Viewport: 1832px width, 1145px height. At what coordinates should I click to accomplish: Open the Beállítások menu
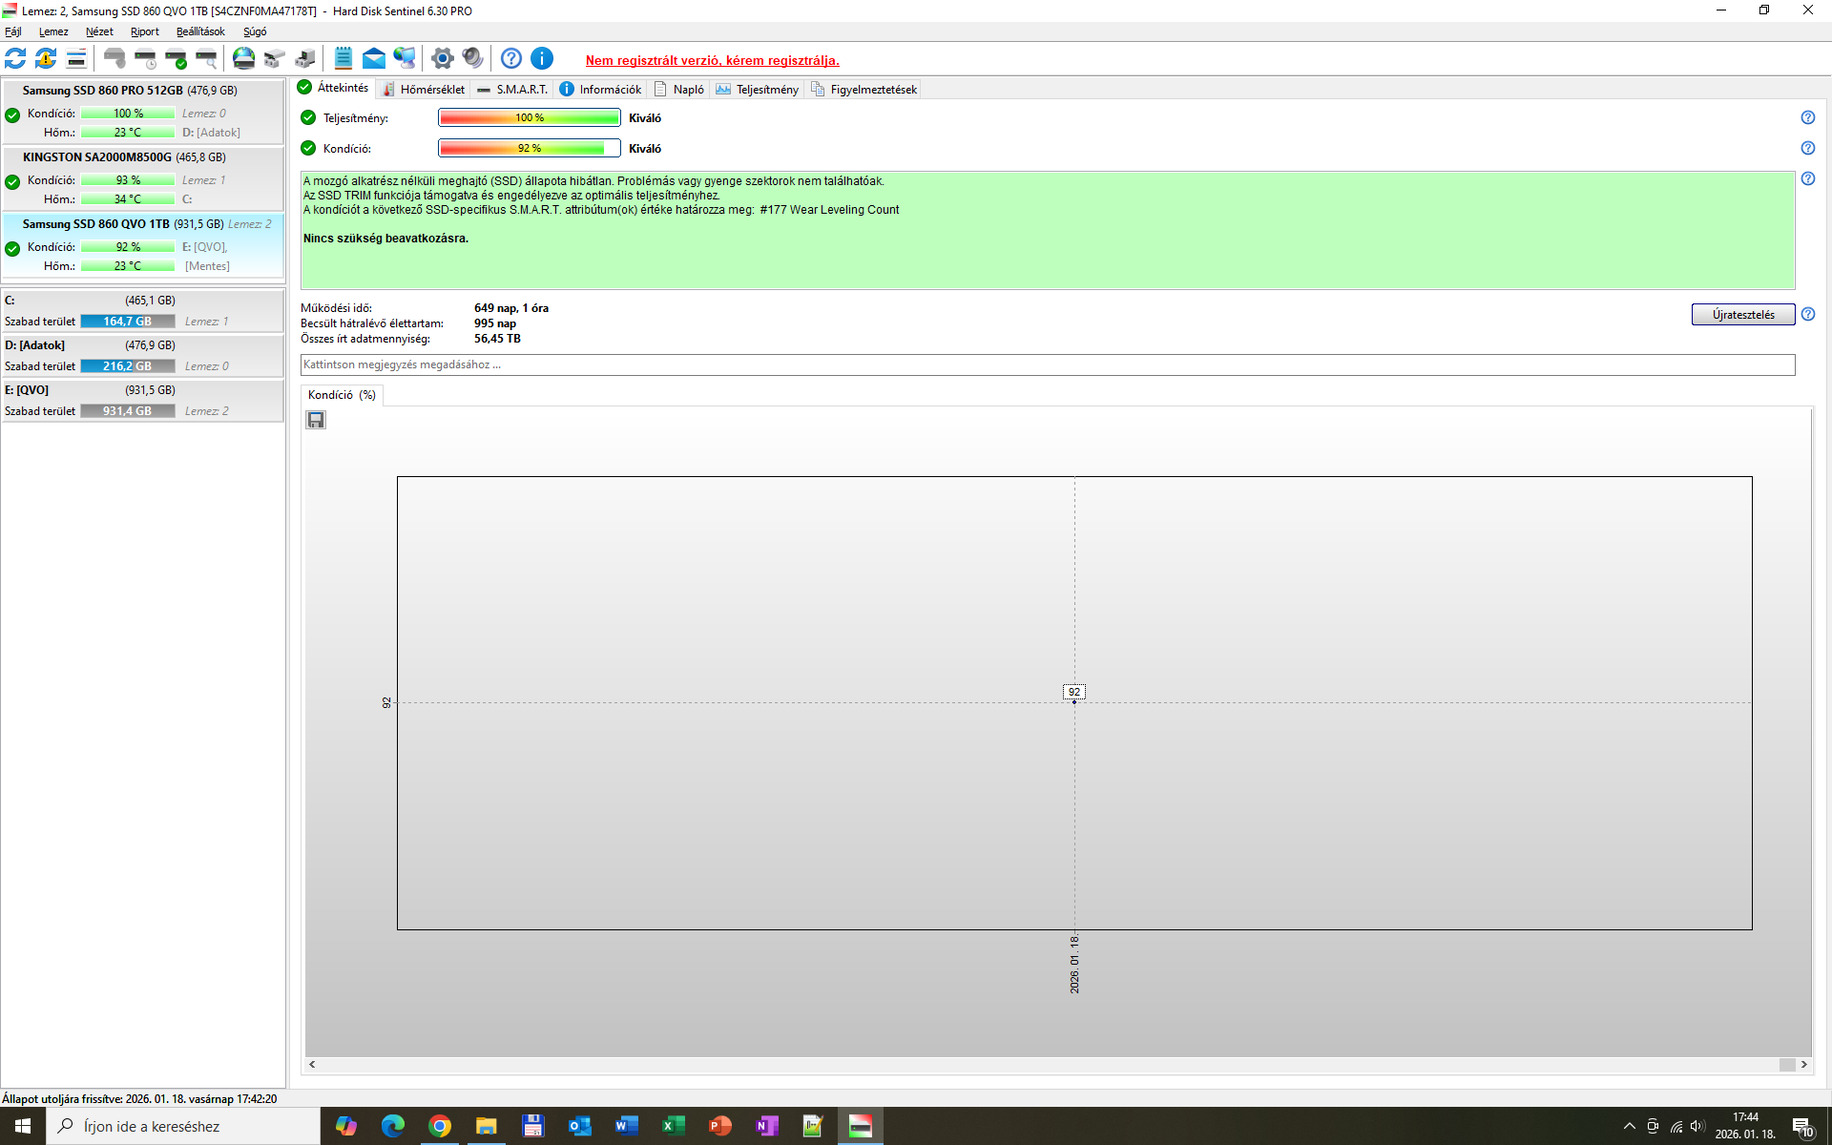point(200,32)
